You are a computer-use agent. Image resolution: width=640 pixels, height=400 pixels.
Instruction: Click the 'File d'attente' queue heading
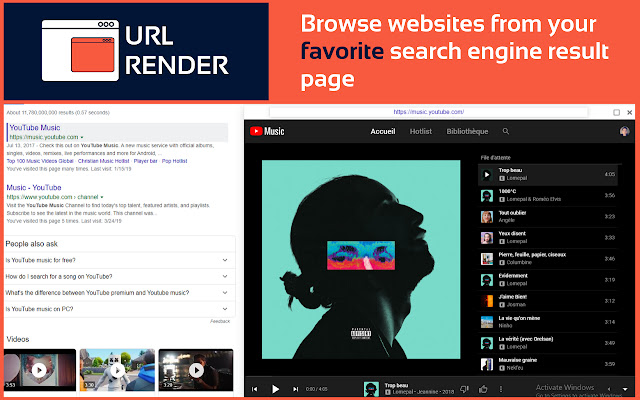(x=496, y=158)
